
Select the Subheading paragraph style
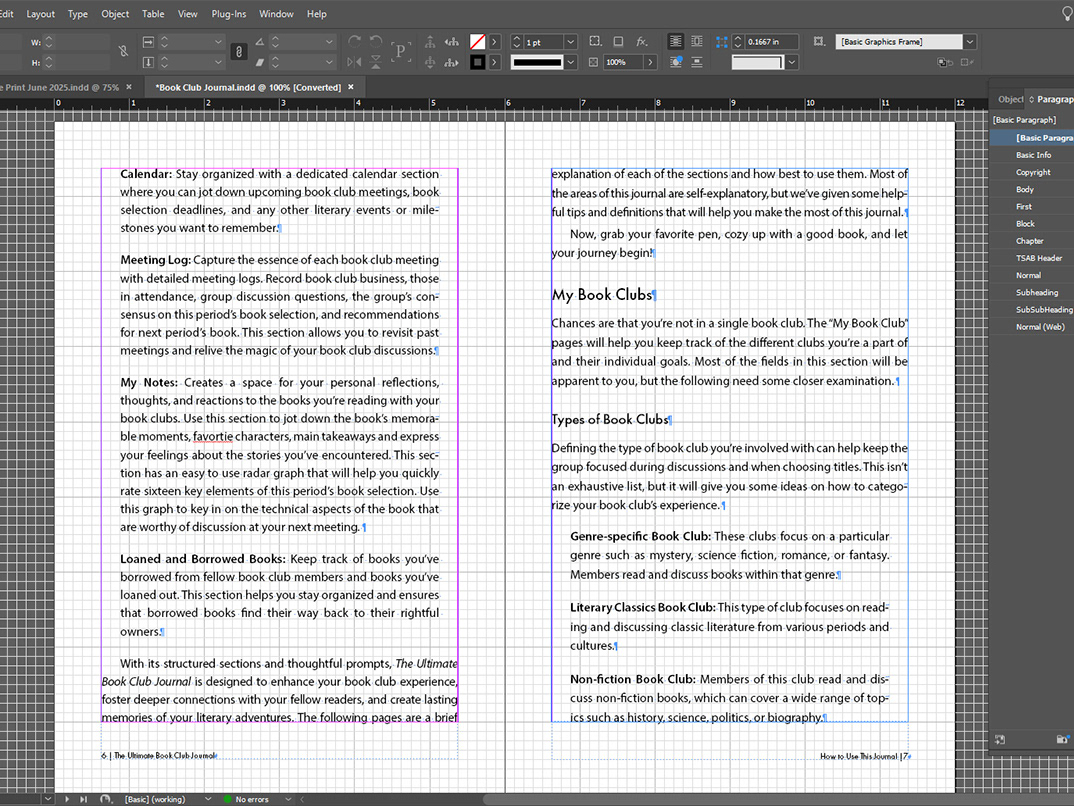click(x=1036, y=292)
